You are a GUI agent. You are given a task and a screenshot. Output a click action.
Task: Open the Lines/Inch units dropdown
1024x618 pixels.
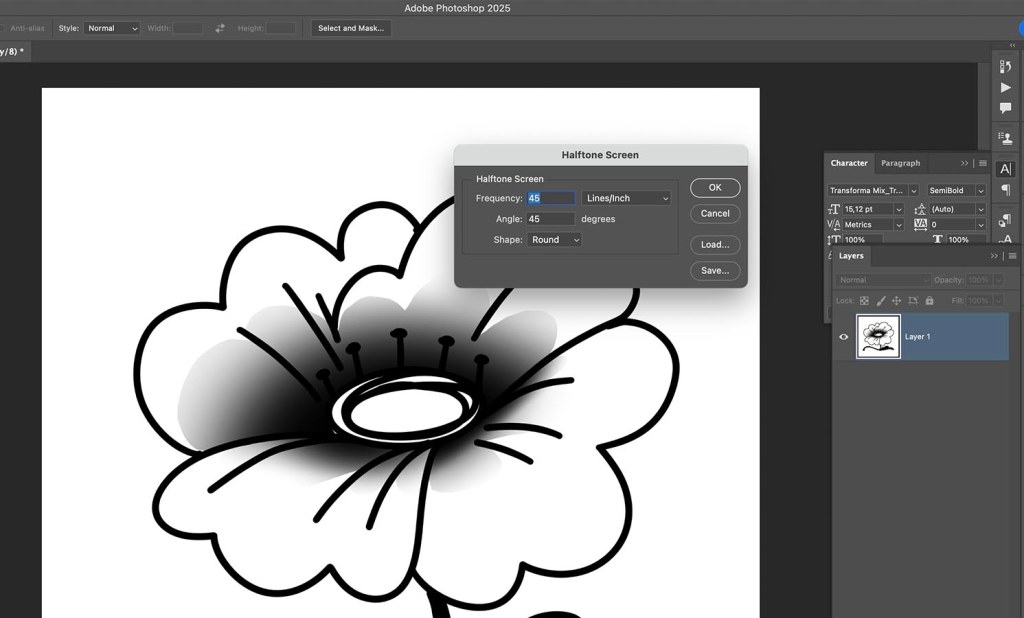tap(627, 198)
